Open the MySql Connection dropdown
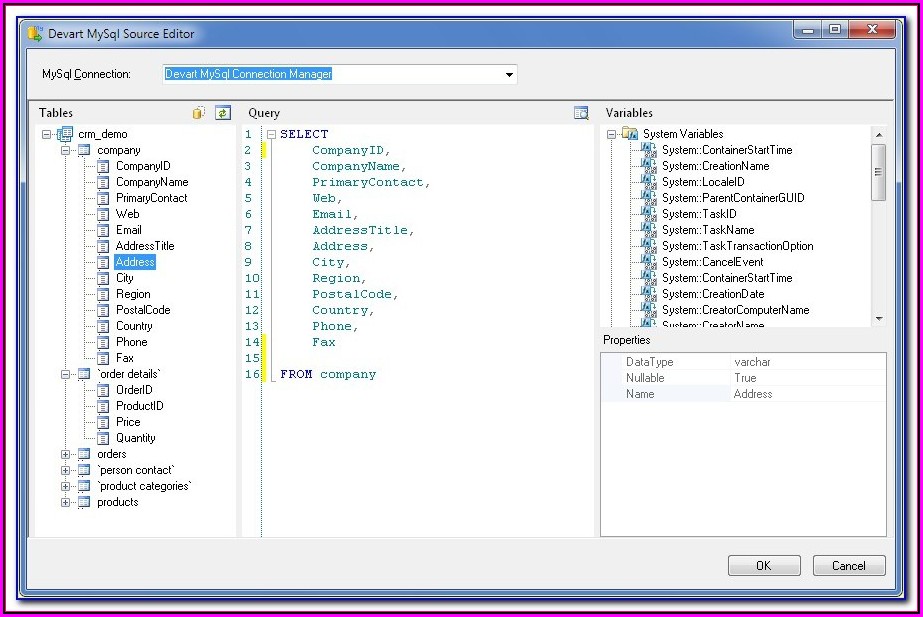923x617 pixels. coord(509,75)
